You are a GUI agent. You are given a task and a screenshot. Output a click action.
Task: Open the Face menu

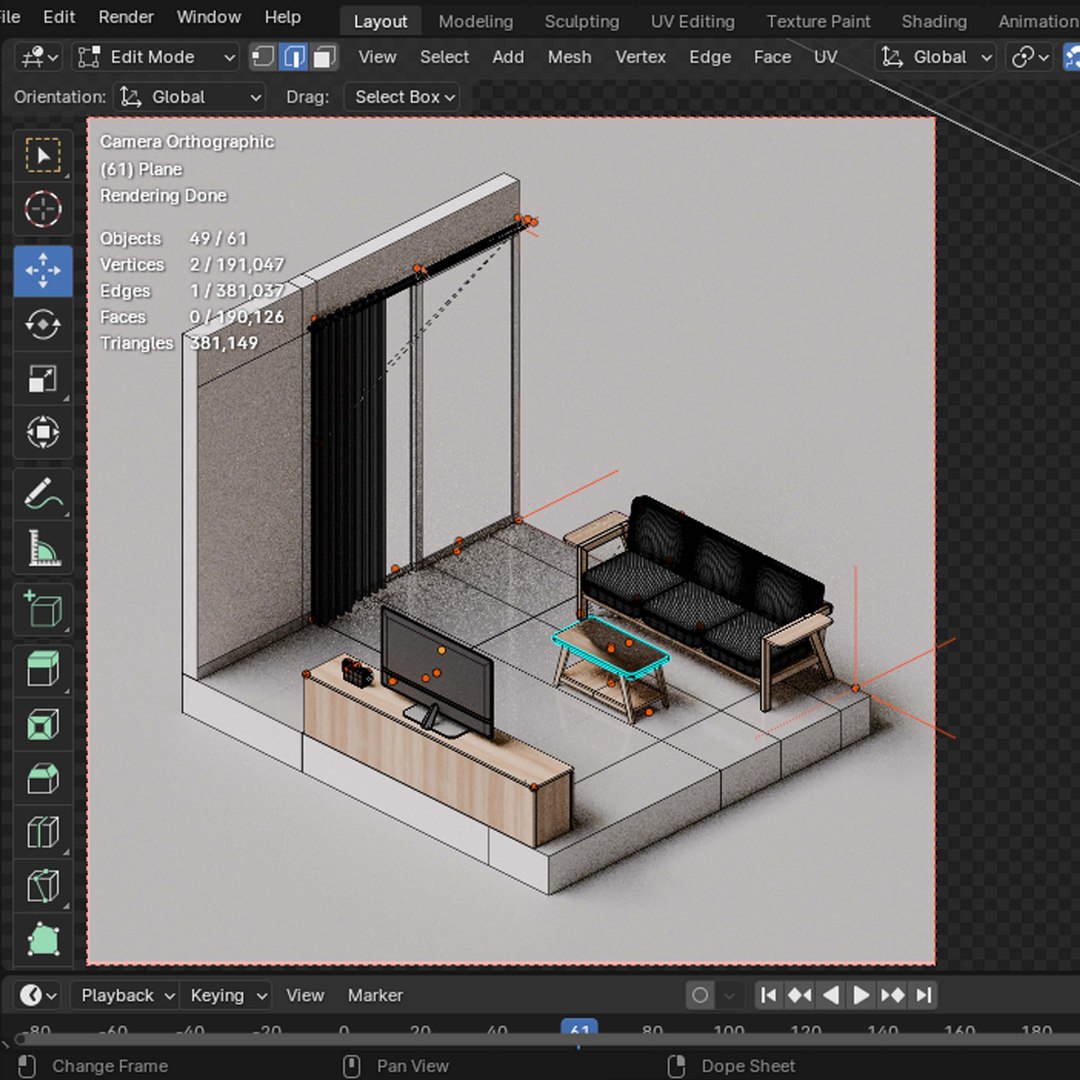(772, 57)
